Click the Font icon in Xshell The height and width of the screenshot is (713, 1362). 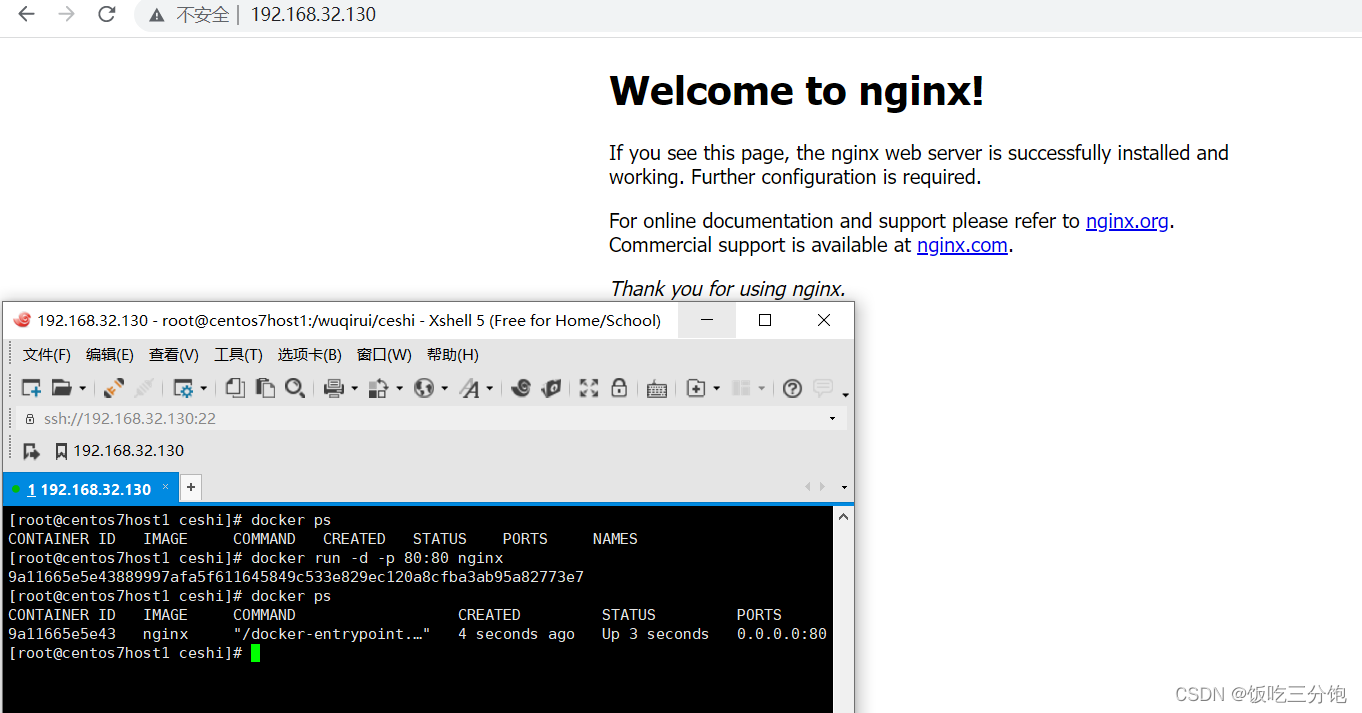pos(470,388)
